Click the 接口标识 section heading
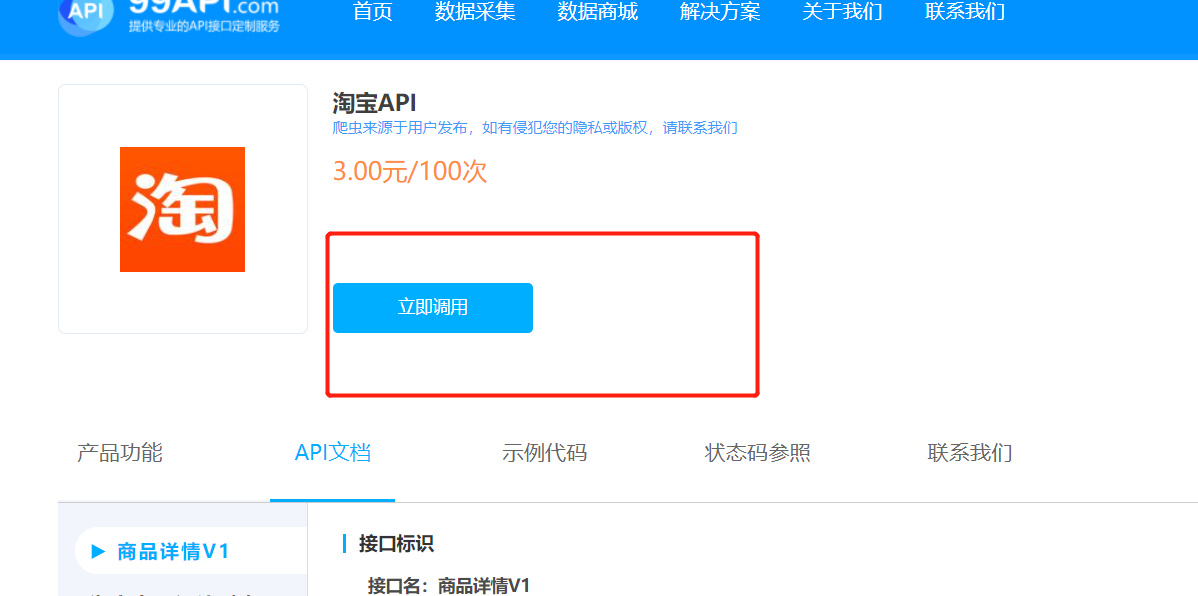This screenshot has height=596, width=1198. pos(397,544)
